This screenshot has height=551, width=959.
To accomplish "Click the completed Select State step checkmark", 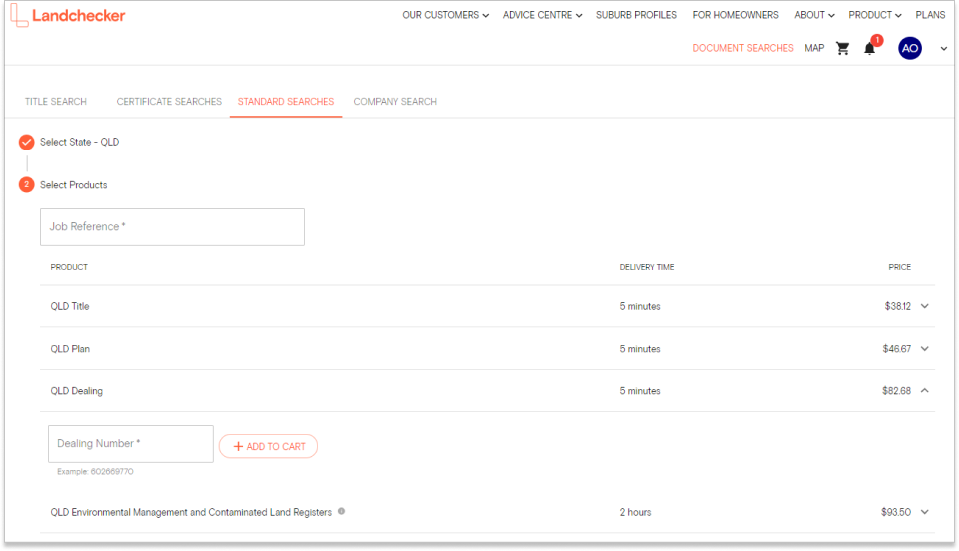I will pyautogui.click(x=26, y=142).
